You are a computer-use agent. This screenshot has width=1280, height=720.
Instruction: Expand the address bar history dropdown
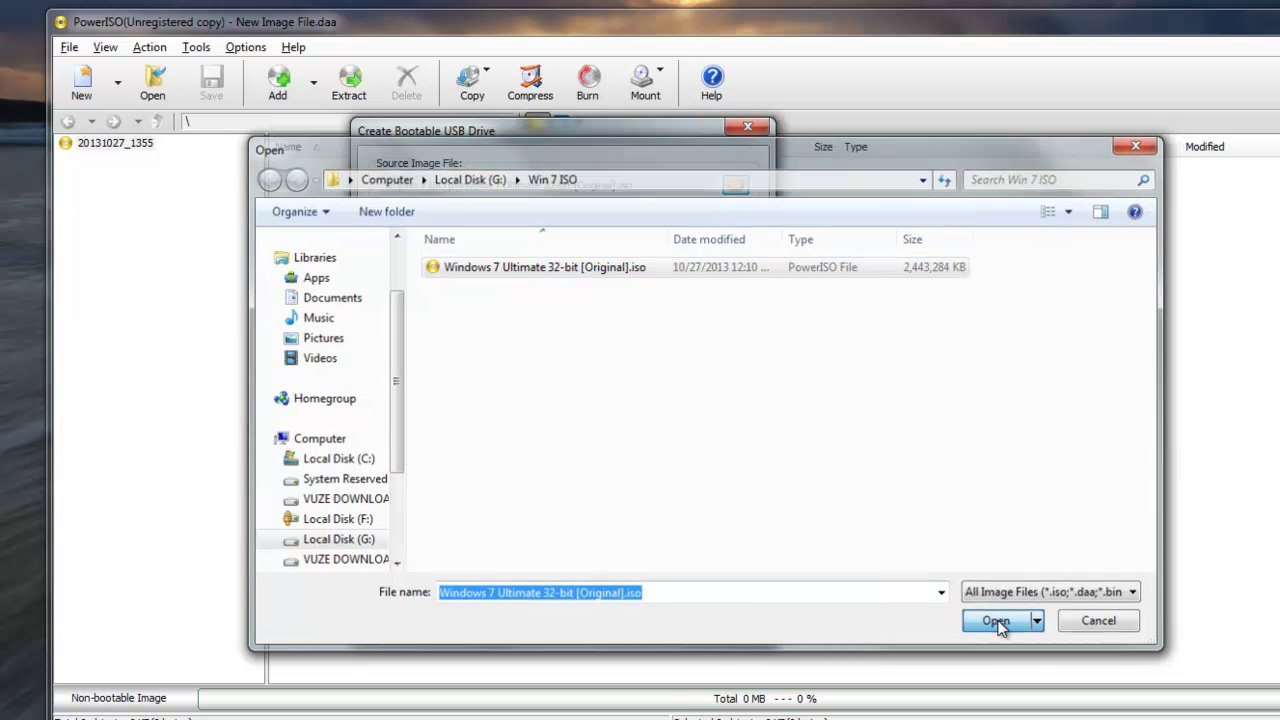click(923, 180)
